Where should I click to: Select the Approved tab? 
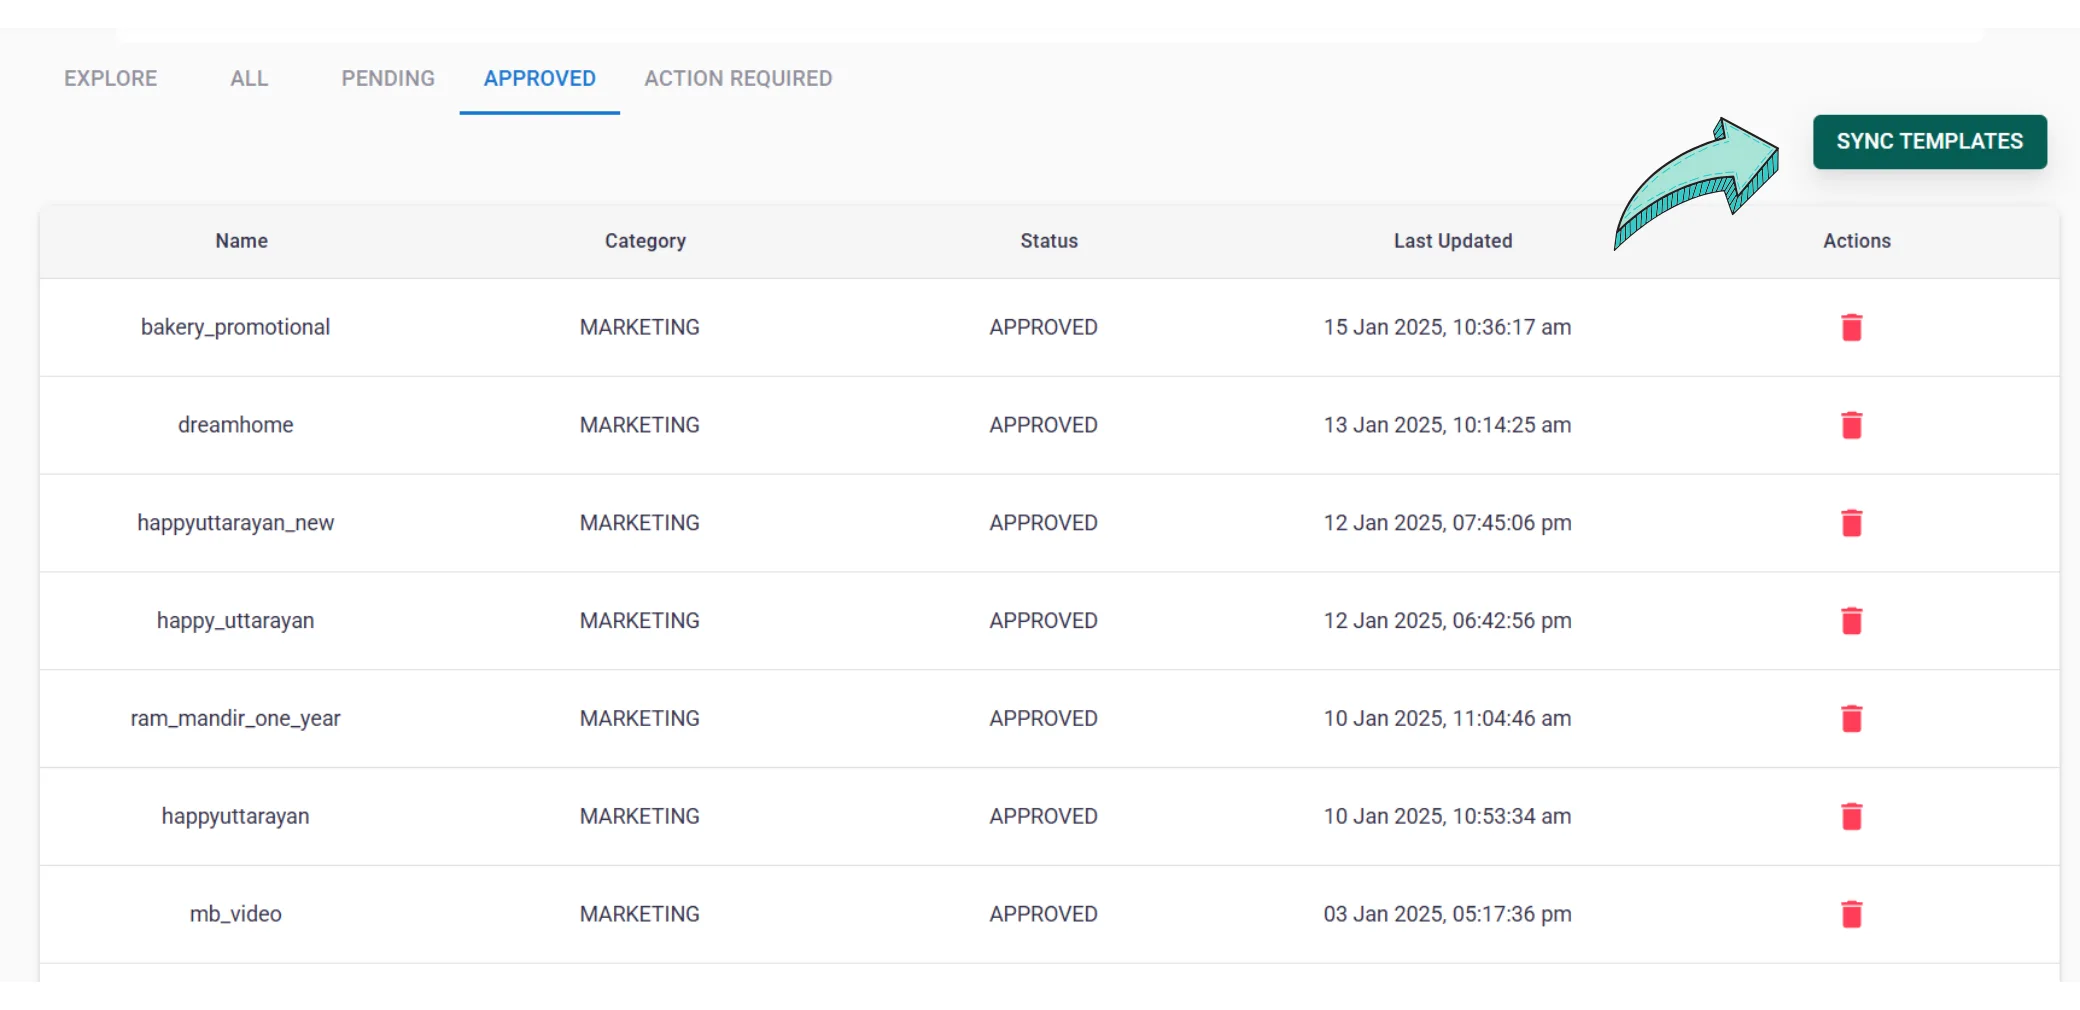coord(540,78)
